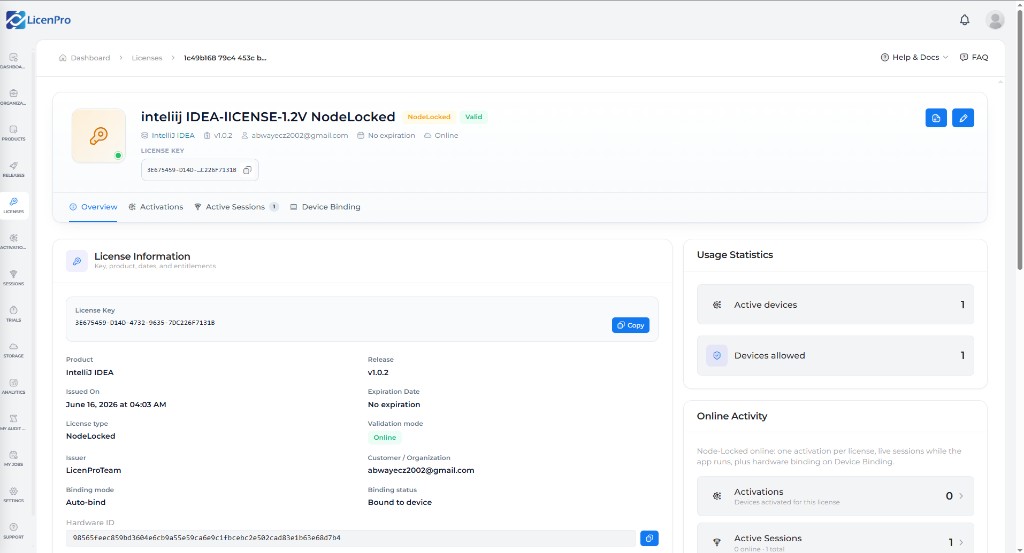Open Sessions in the left sidebar
Screen dimensions: 1024x553
(13, 278)
